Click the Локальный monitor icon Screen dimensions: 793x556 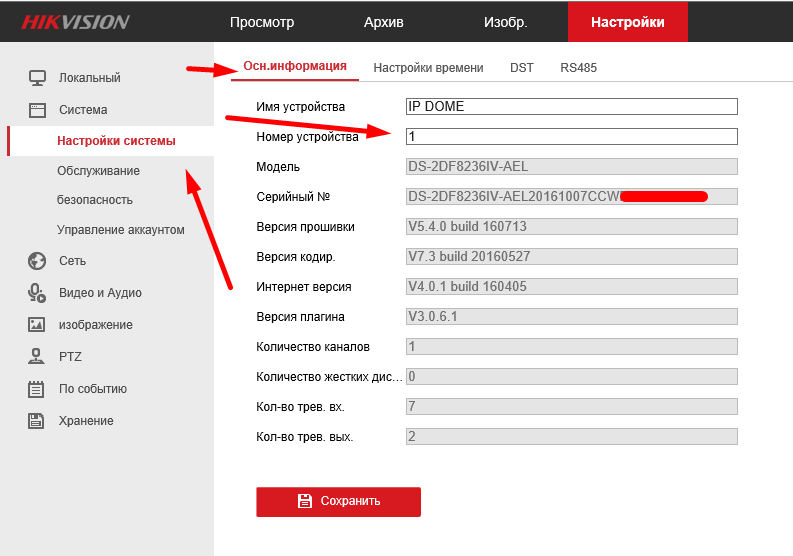click(37, 78)
